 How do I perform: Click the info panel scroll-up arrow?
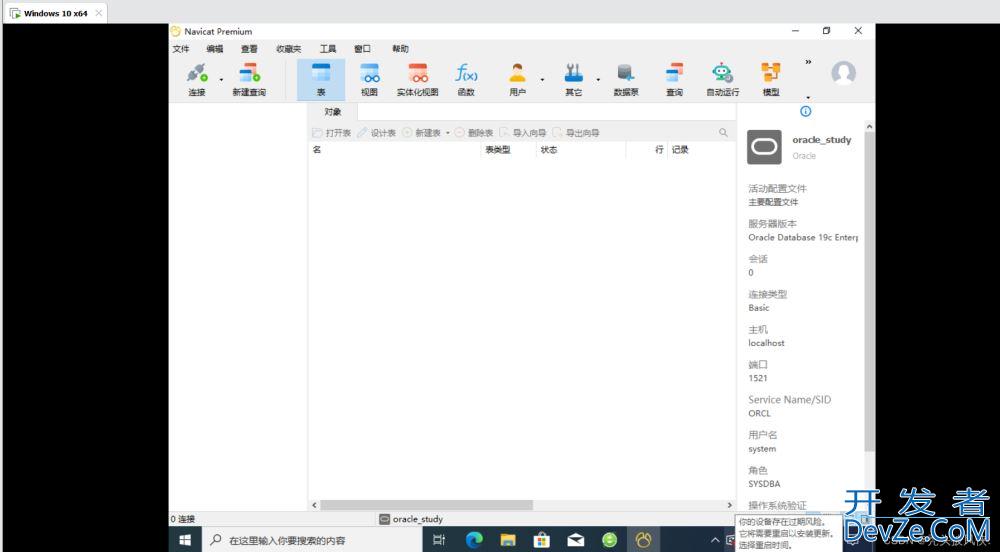click(869, 127)
